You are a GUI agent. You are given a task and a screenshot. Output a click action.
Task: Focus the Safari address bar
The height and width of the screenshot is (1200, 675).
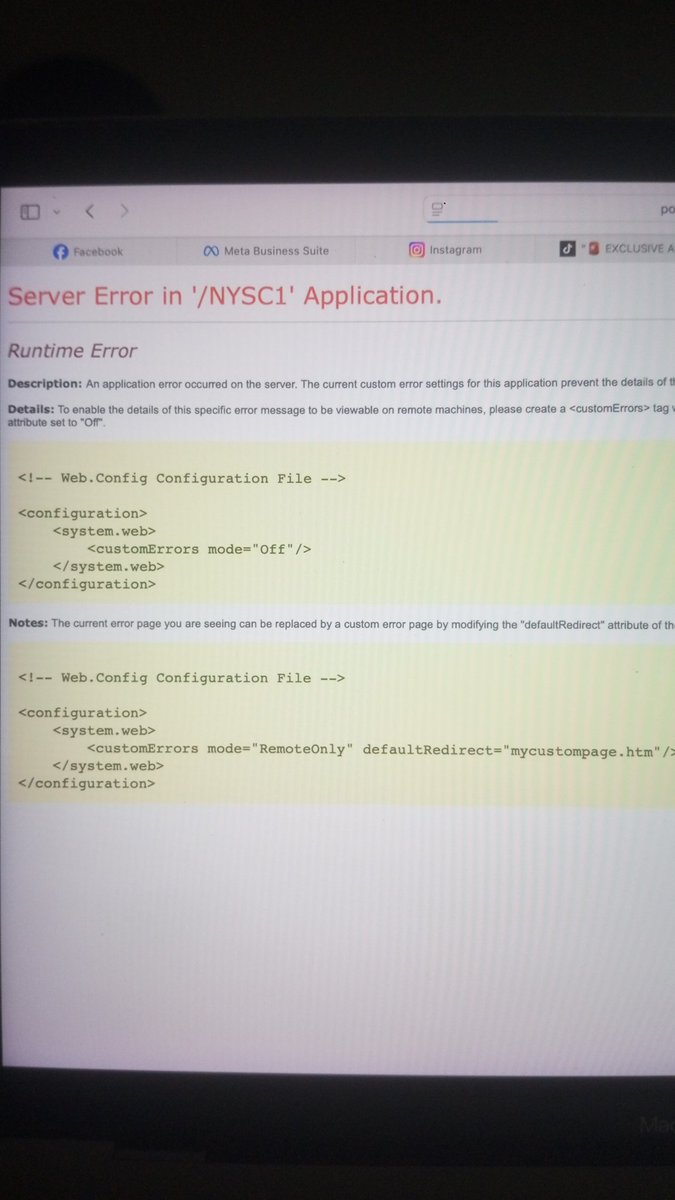[x=550, y=210]
